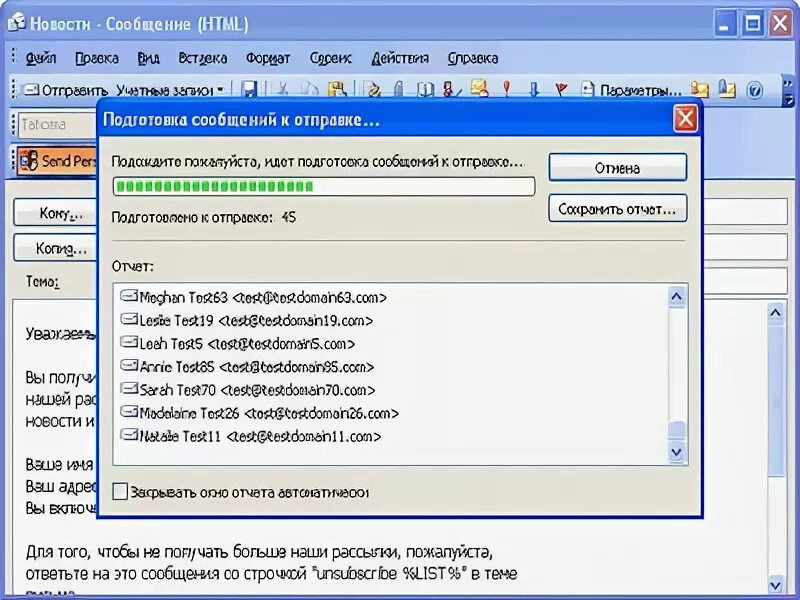Open Параметры options in toolbar
Viewport: 800px width, 600px height.
(632, 90)
